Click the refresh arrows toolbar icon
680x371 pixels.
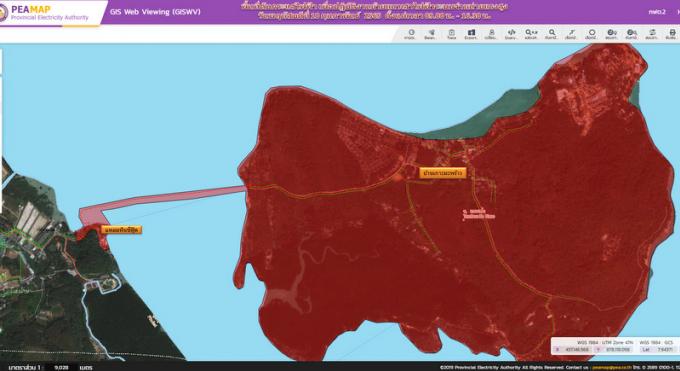(652, 34)
